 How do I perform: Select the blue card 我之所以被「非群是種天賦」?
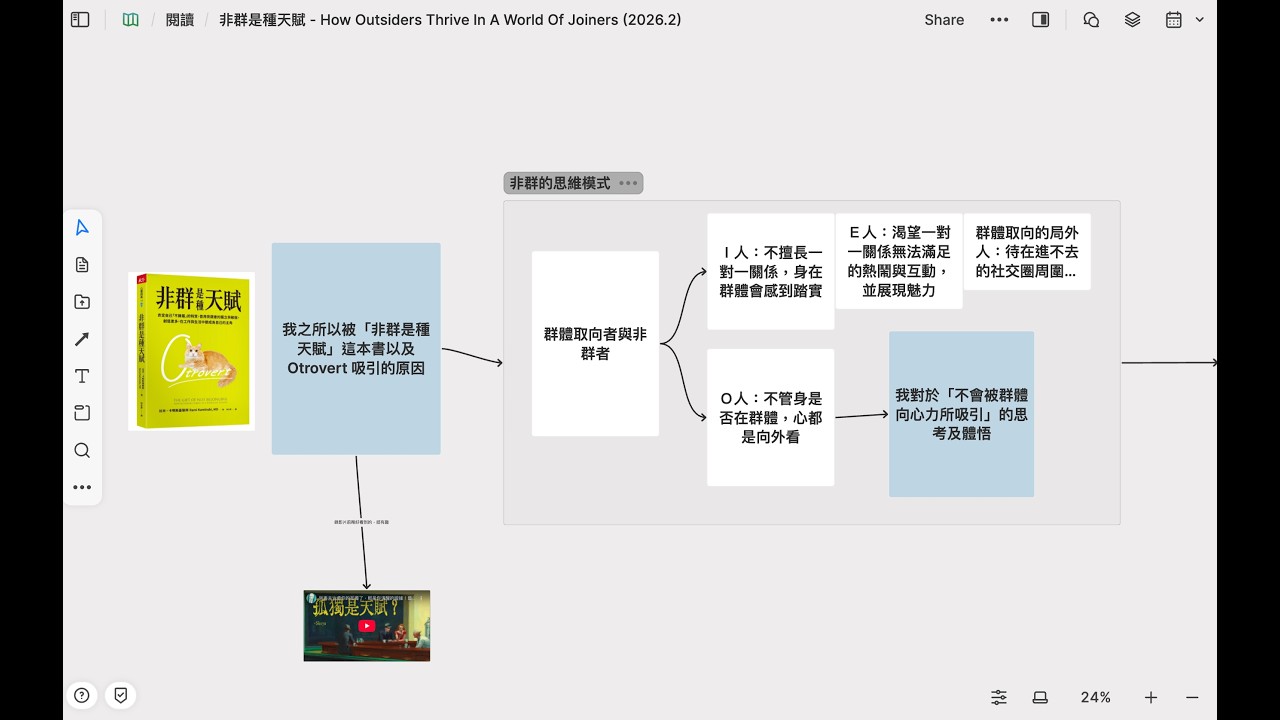point(356,349)
